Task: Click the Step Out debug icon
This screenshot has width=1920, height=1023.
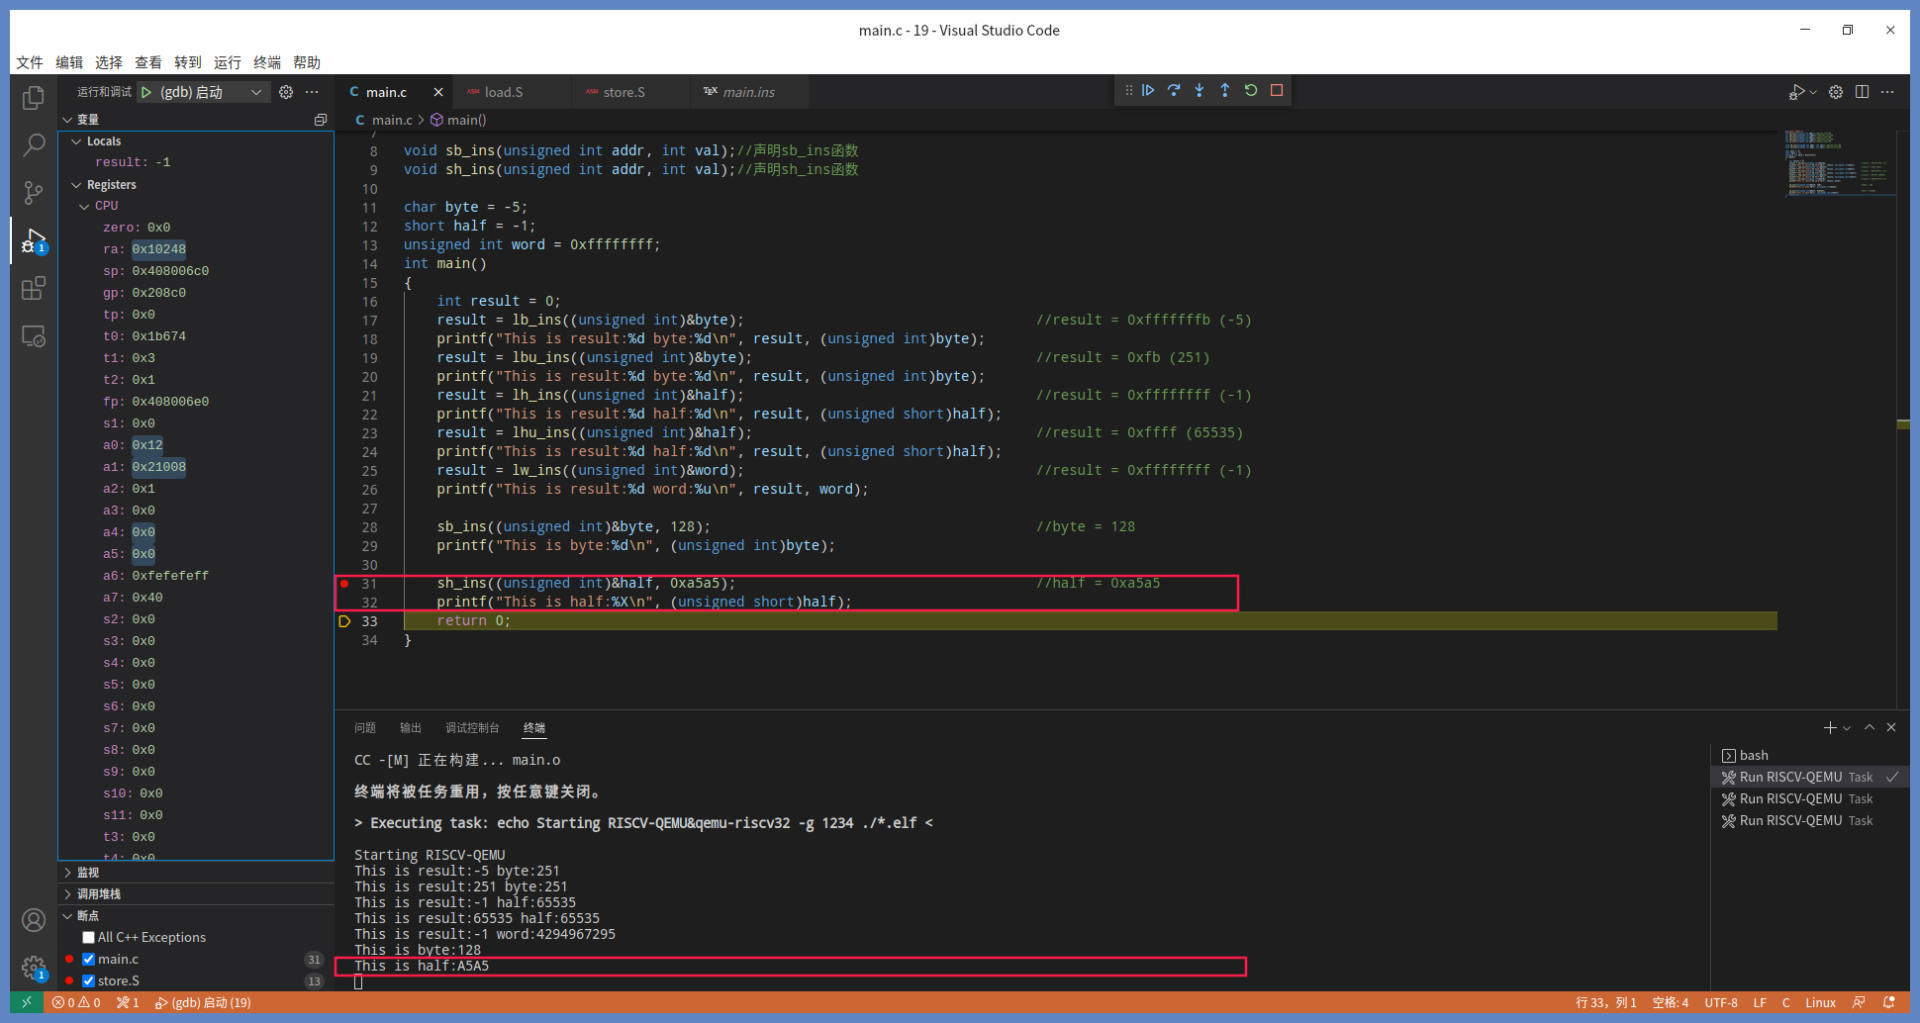Action: [1225, 91]
